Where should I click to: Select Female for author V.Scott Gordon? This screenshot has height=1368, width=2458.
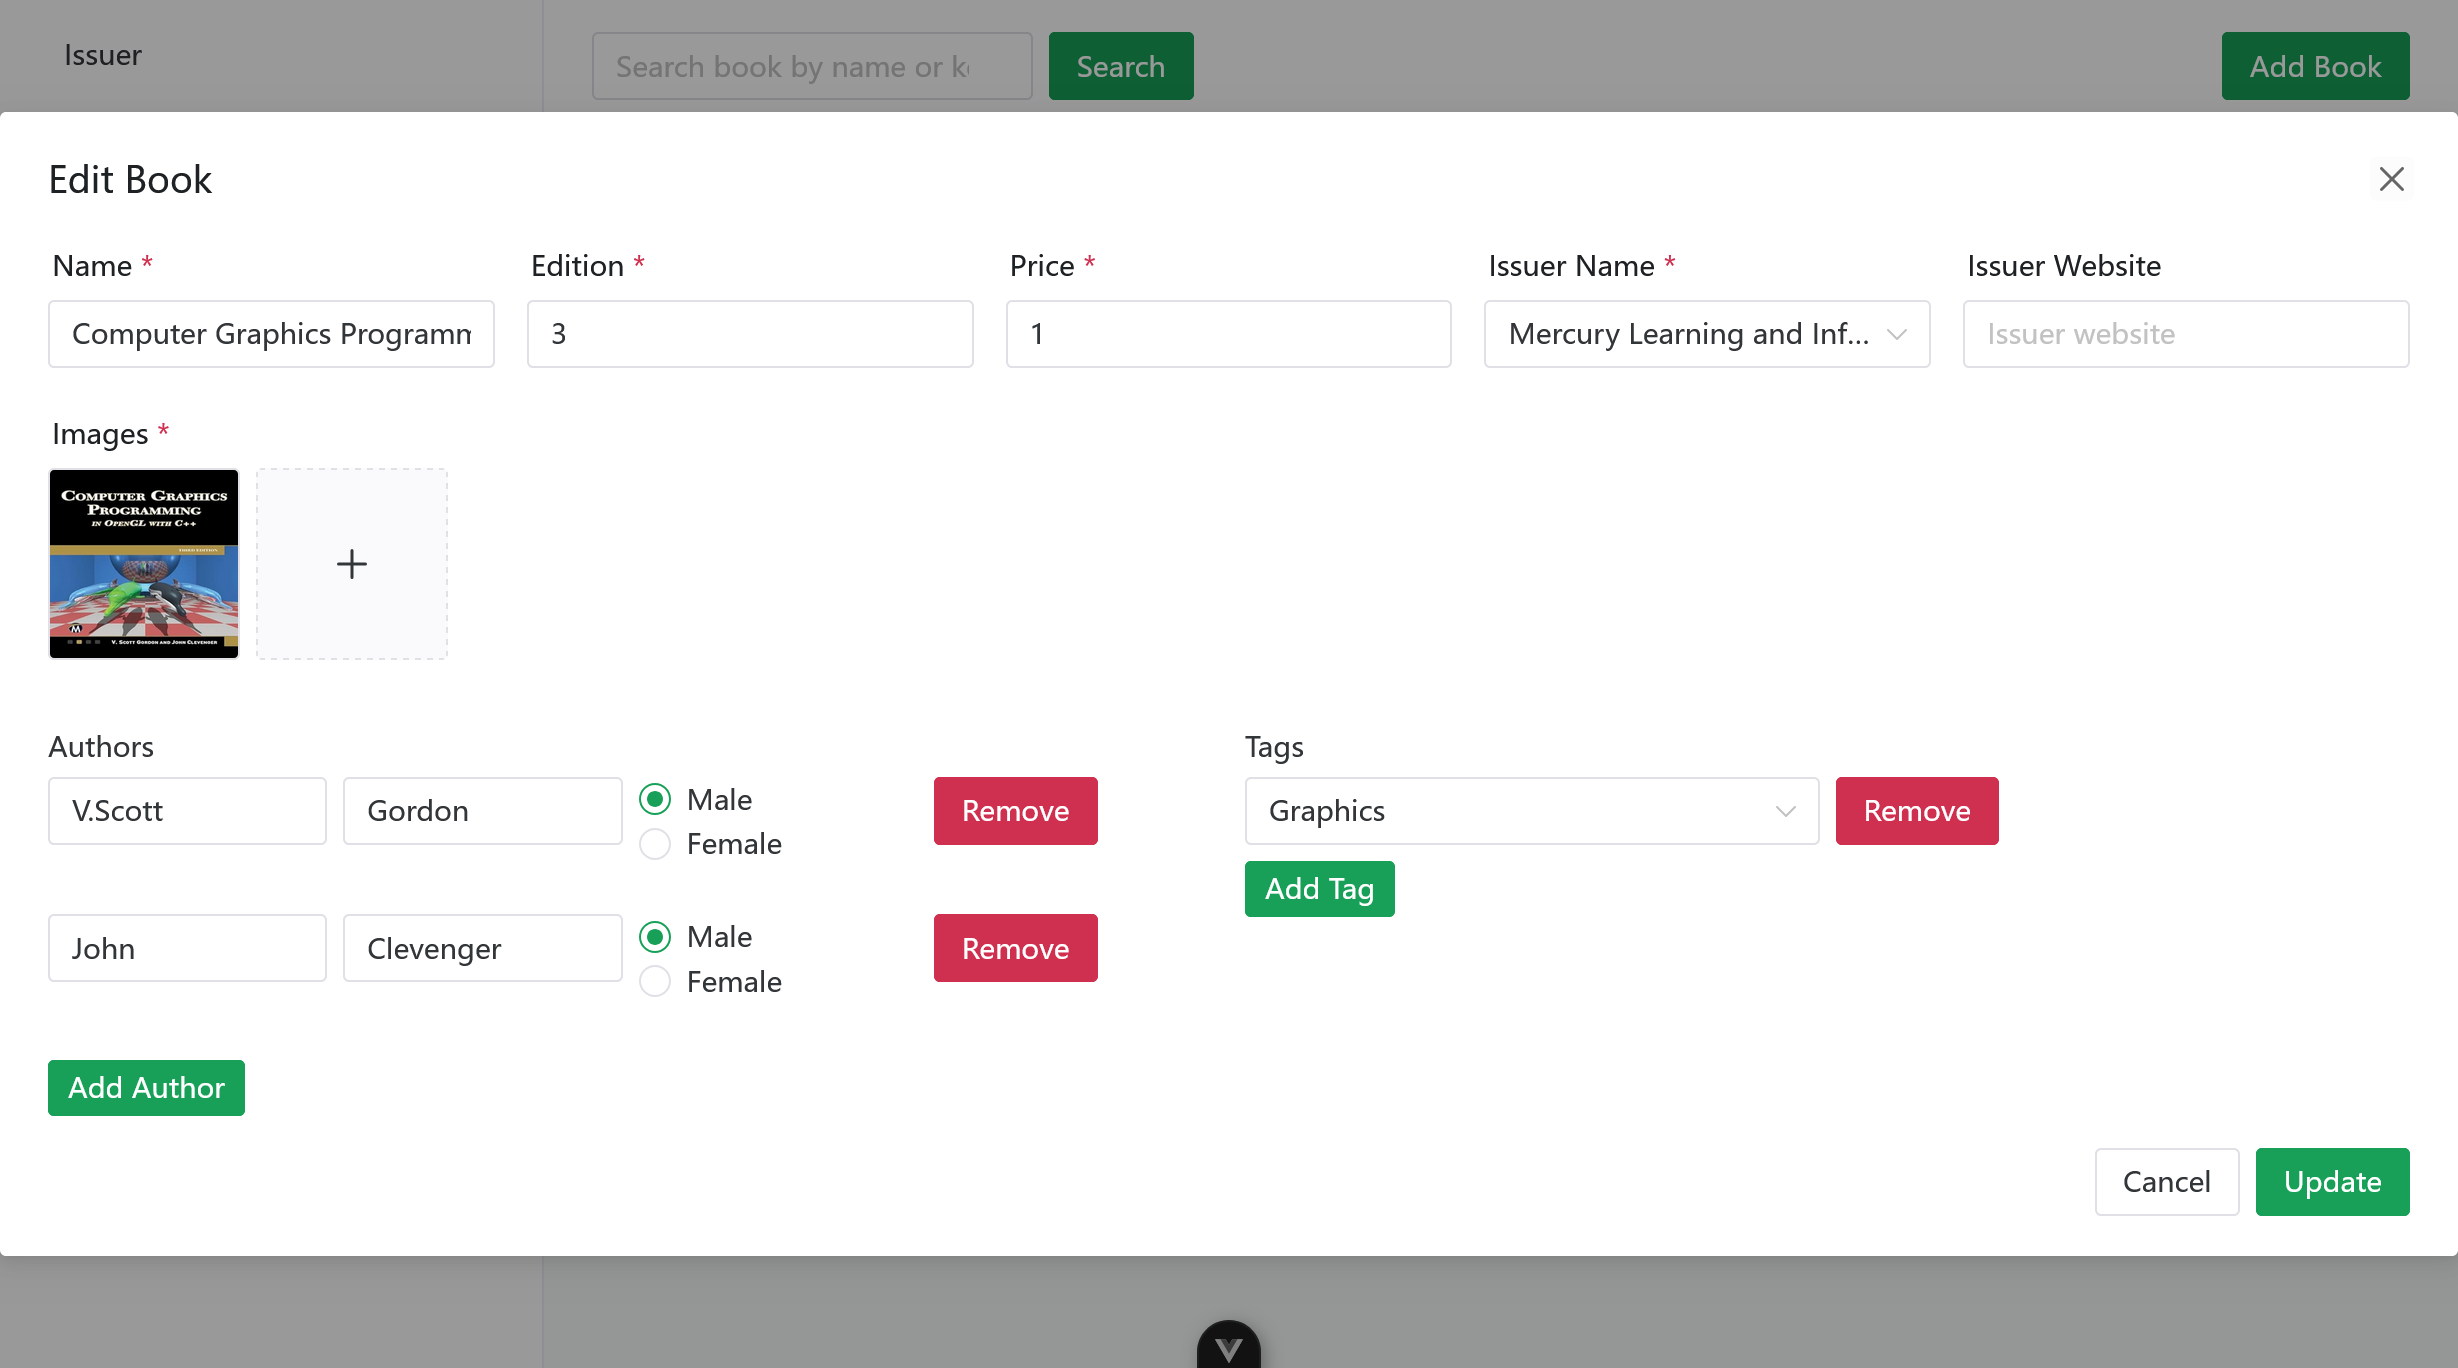(x=655, y=844)
